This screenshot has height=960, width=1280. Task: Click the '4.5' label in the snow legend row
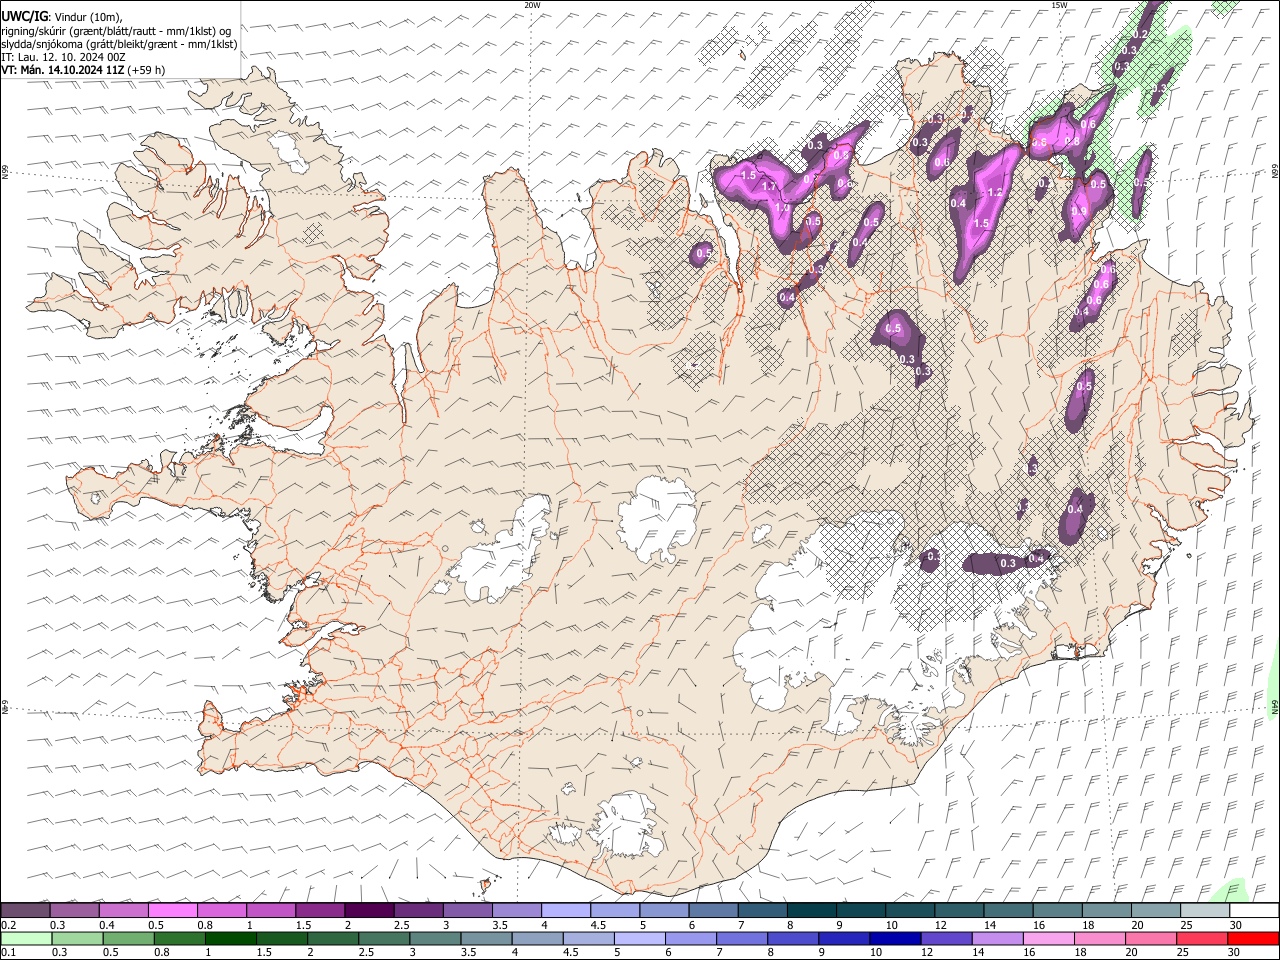pos(598,925)
